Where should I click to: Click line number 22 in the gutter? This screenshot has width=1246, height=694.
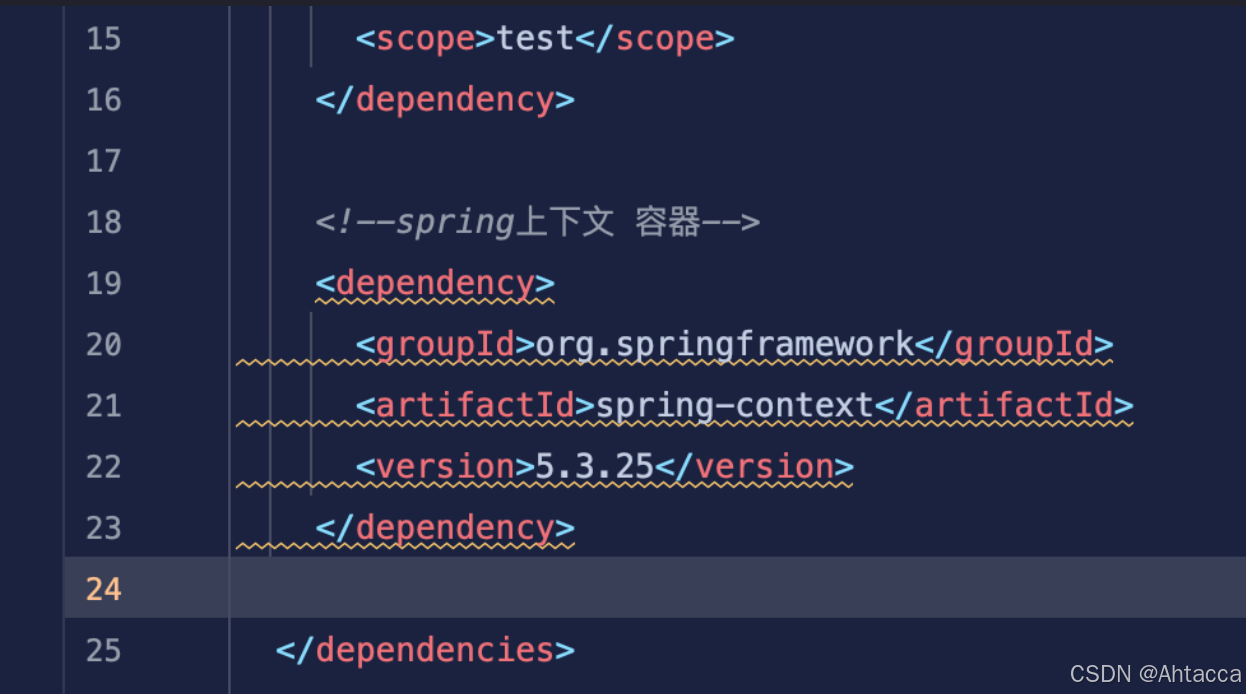(103, 467)
